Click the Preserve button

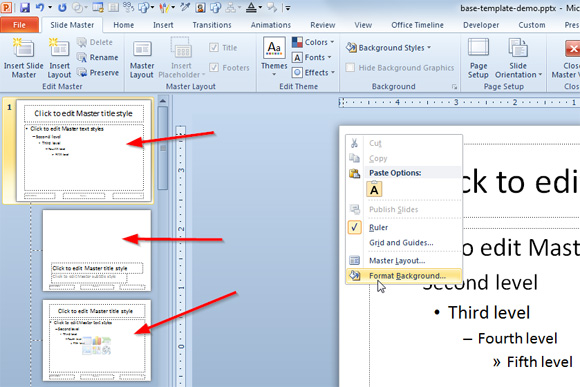tap(98, 73)
